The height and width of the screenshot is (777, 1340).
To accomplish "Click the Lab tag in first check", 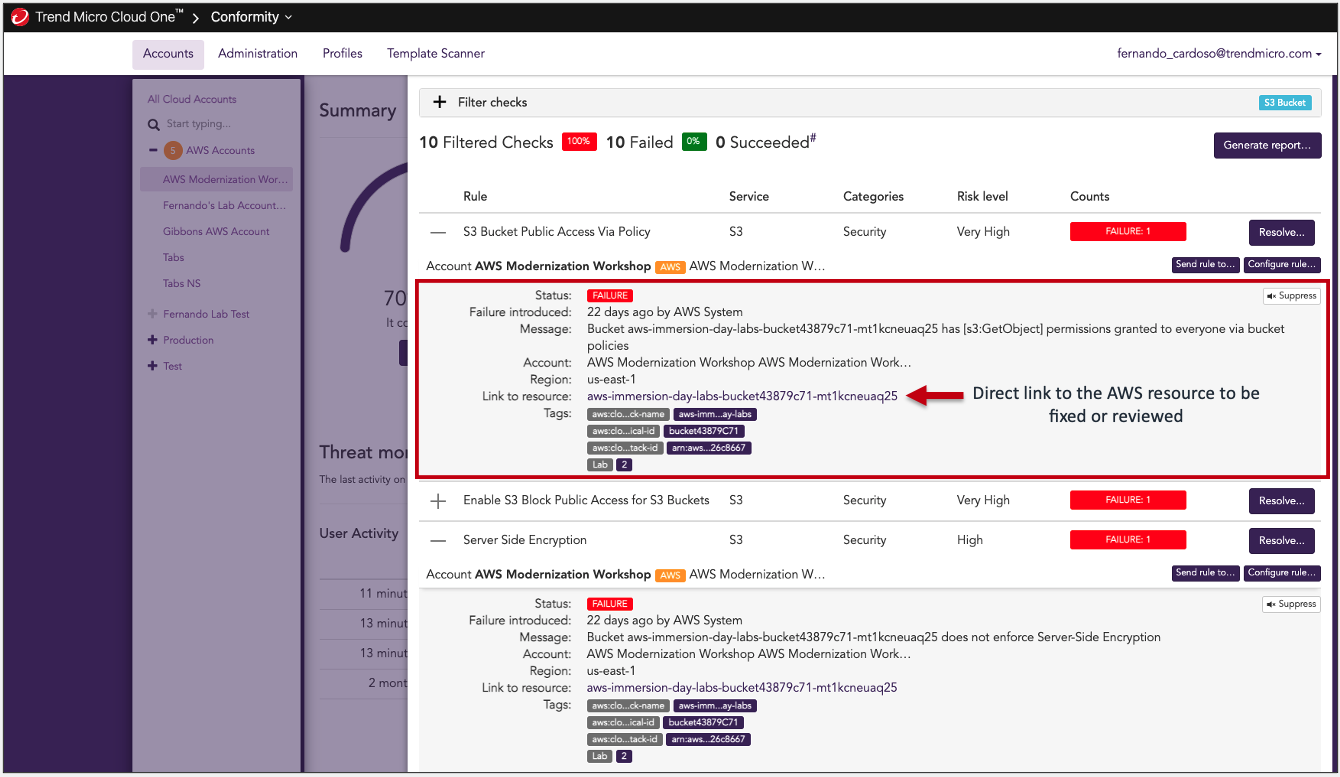I will point(600,465).
